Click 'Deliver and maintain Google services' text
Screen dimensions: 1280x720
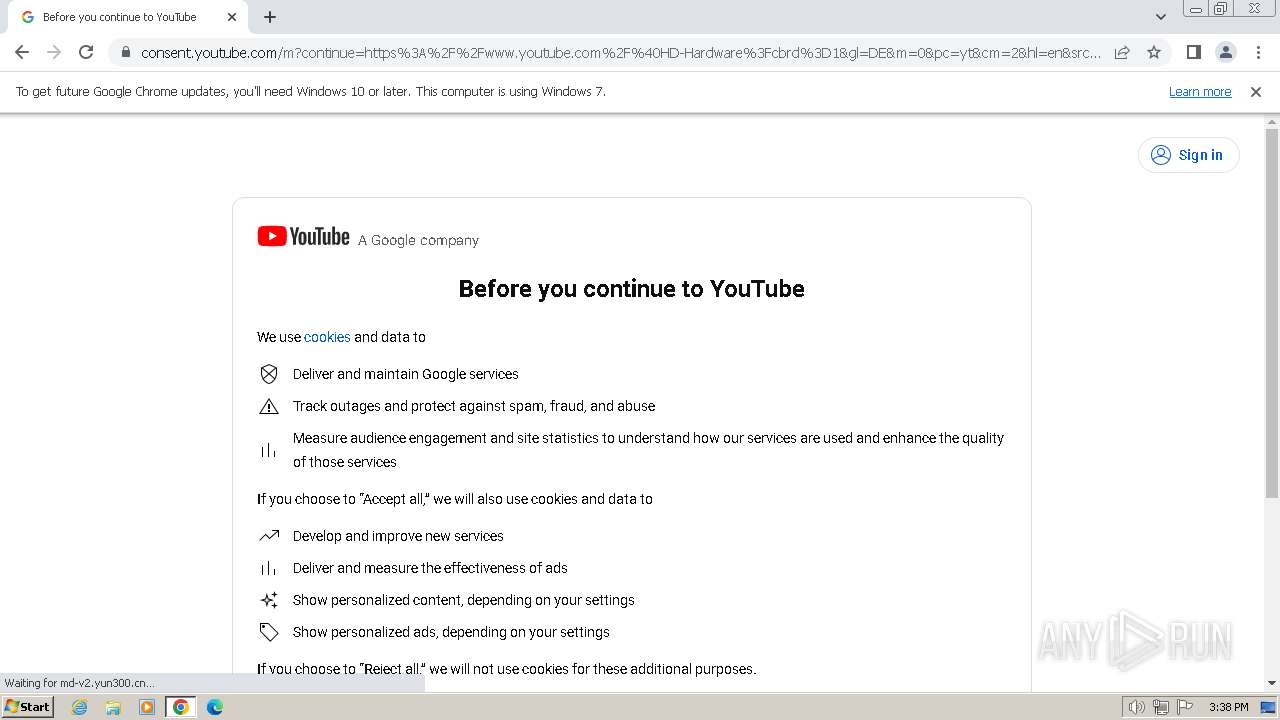pos(405,374)
